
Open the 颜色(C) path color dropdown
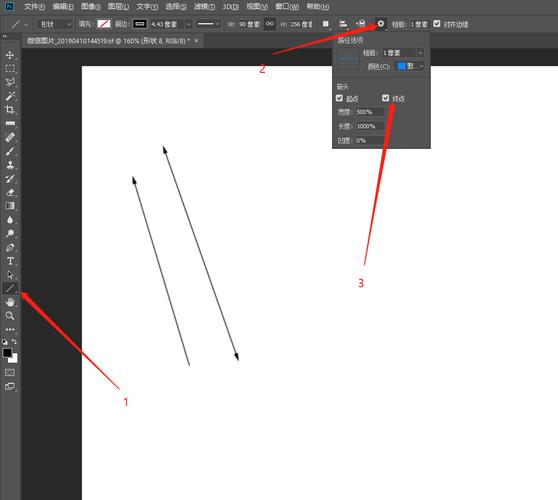pyautogui.click(x=410, y=66)
